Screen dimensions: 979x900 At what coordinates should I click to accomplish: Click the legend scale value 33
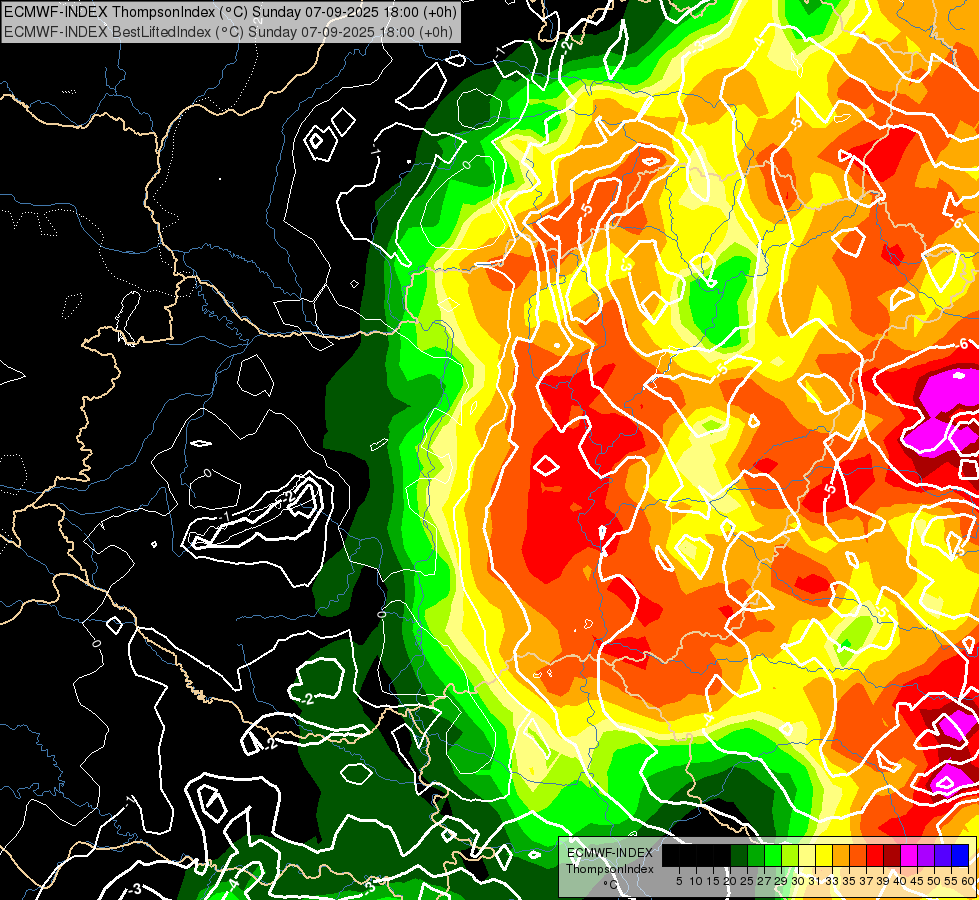832,881
